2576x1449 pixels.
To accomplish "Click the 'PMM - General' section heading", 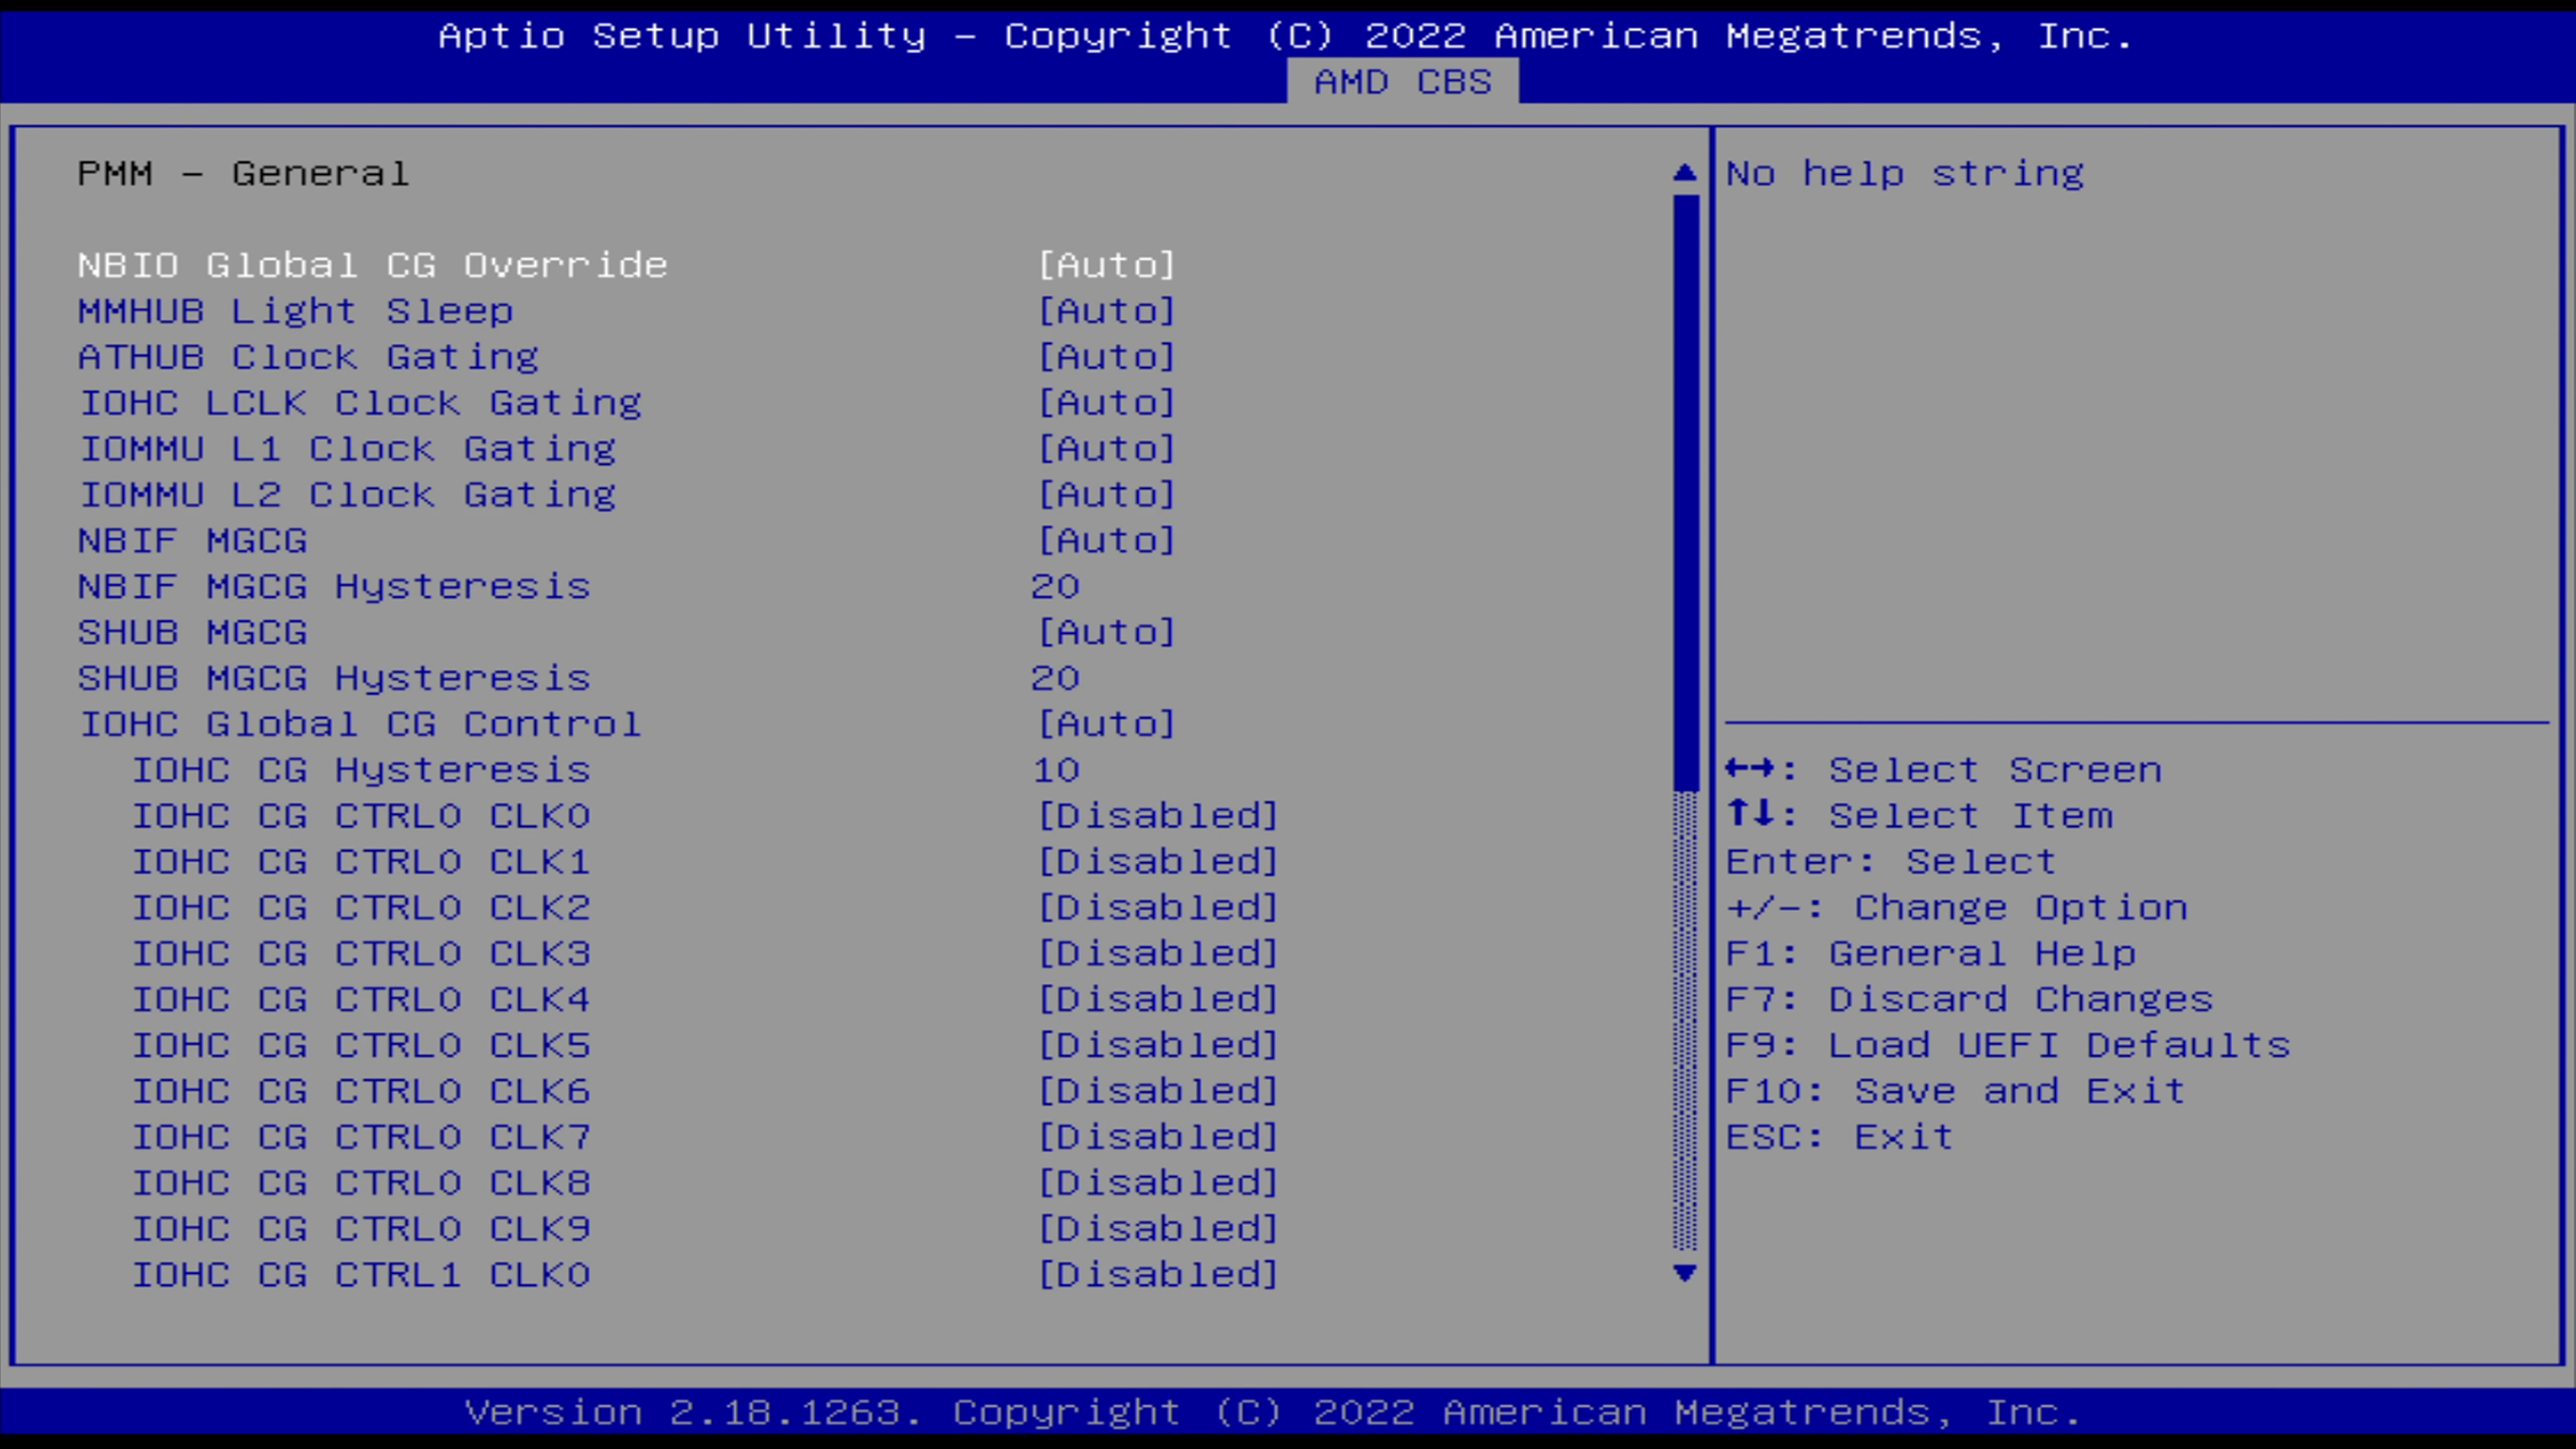I will [244, 174].
